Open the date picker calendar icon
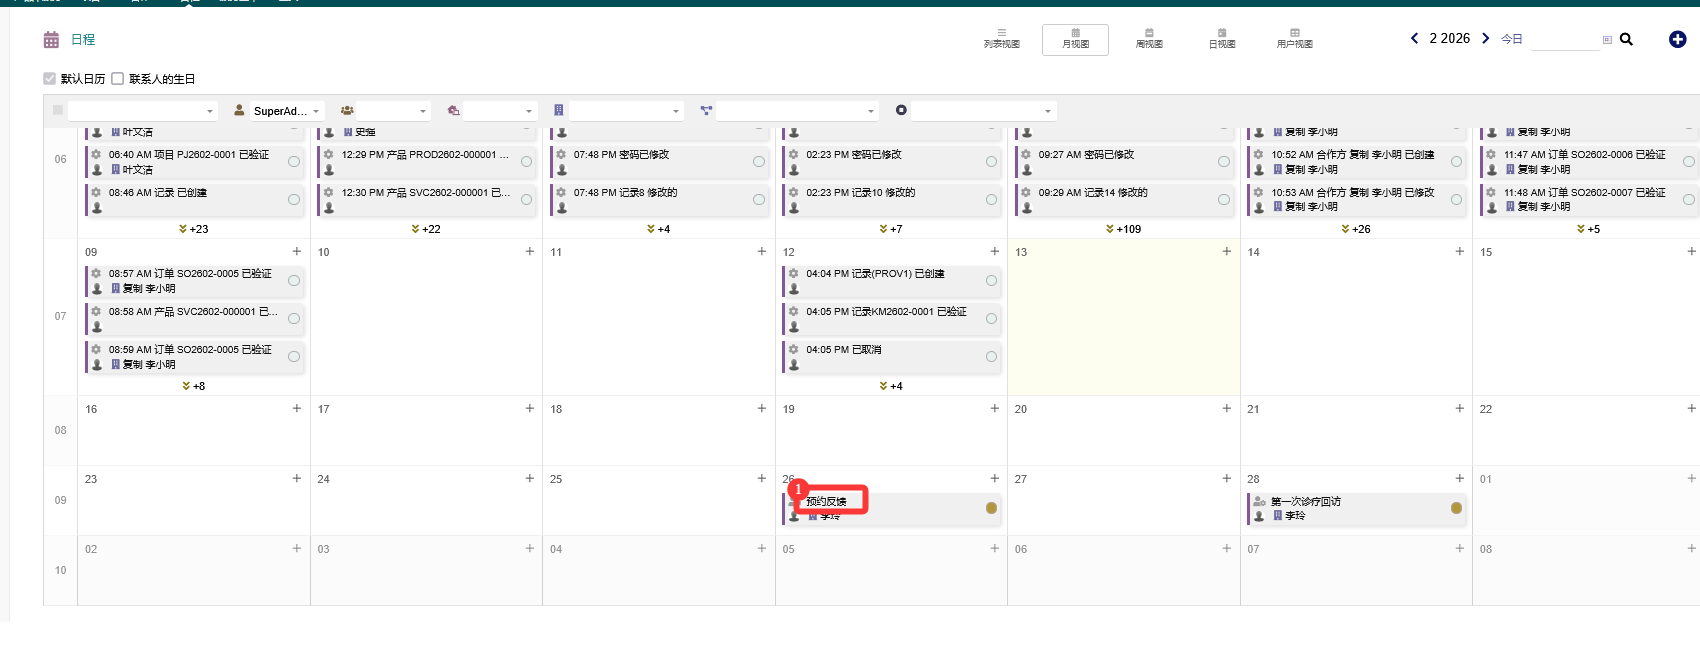 [x=1607, y=40]
